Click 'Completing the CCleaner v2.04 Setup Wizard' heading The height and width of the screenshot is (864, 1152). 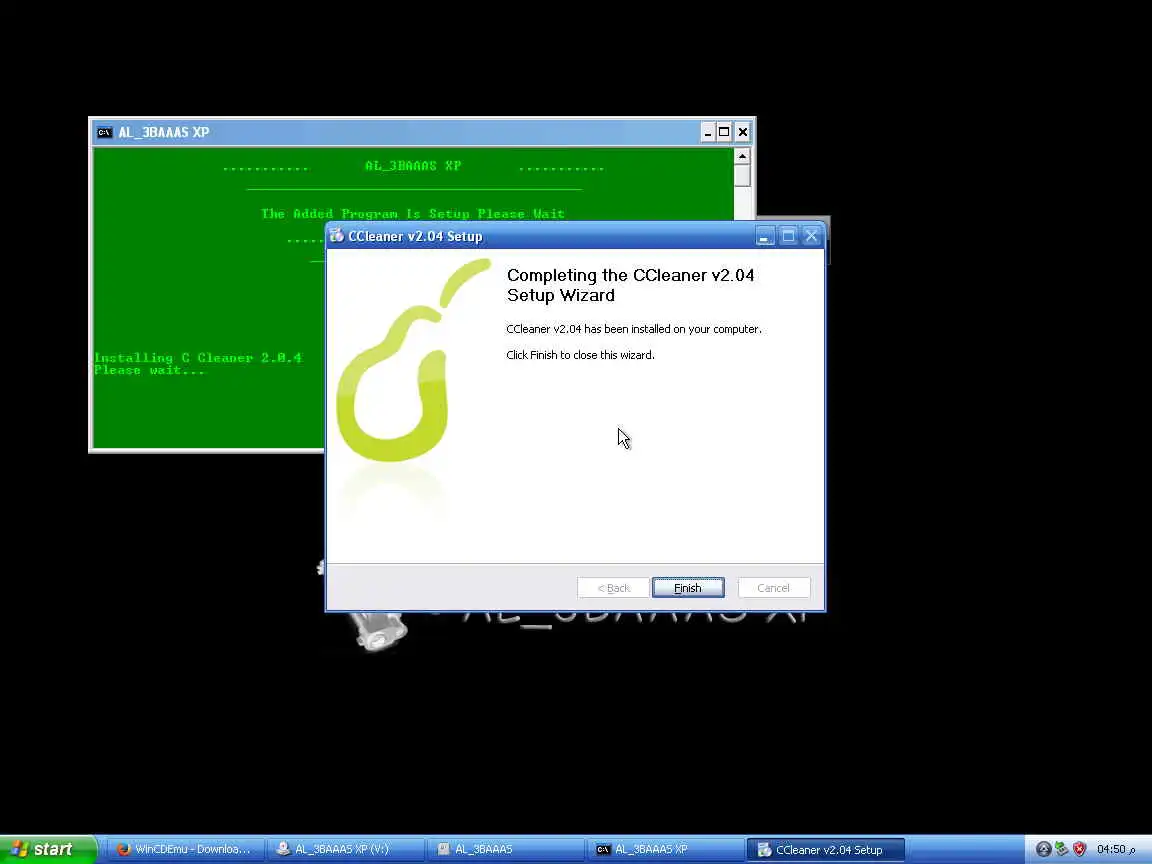click(630, 285)
